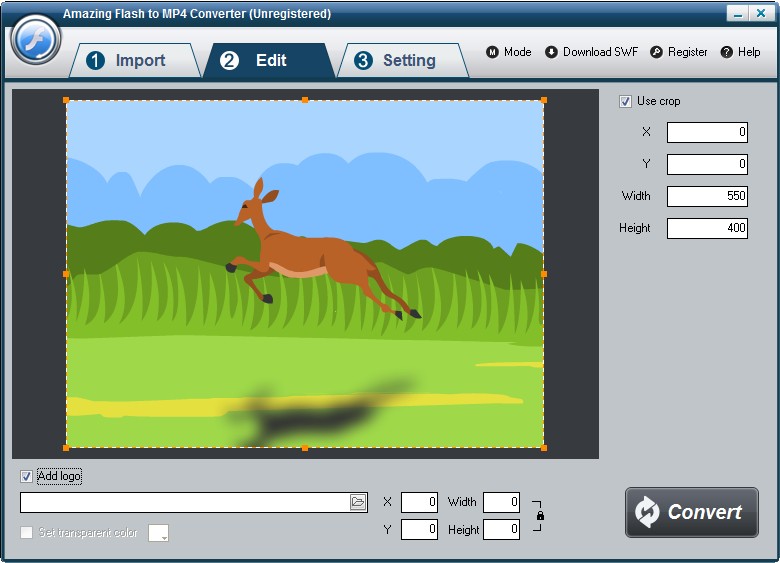Open the Mode menu

coord(509,52)
